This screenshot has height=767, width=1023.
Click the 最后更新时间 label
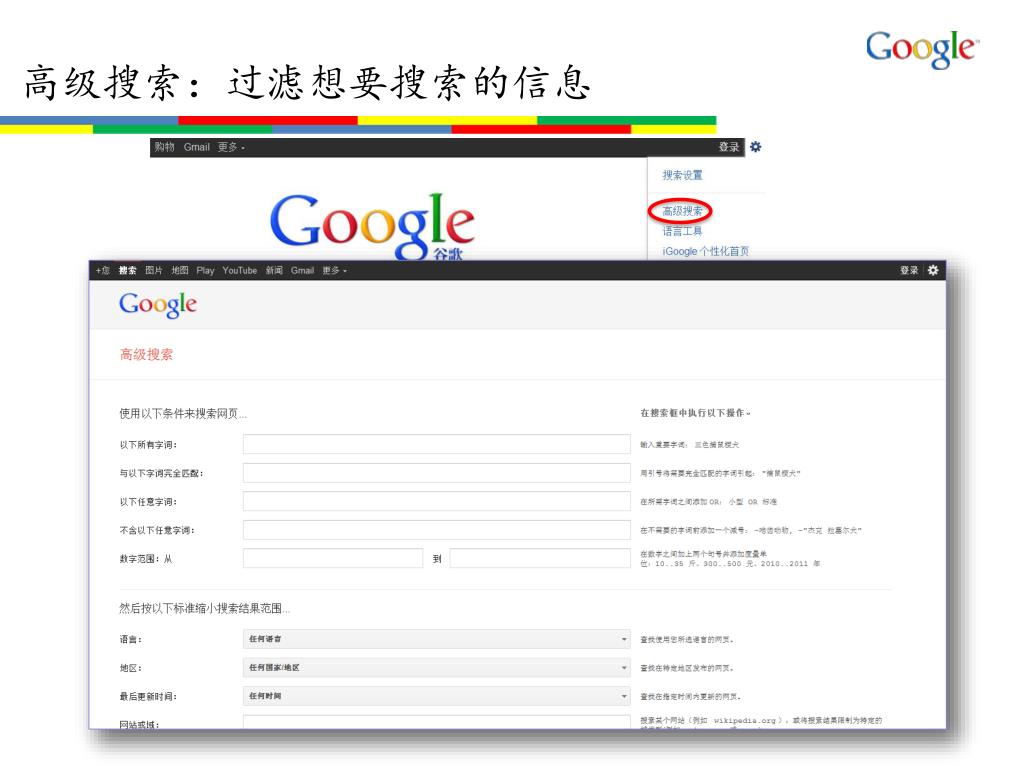[x=148, y=697]
